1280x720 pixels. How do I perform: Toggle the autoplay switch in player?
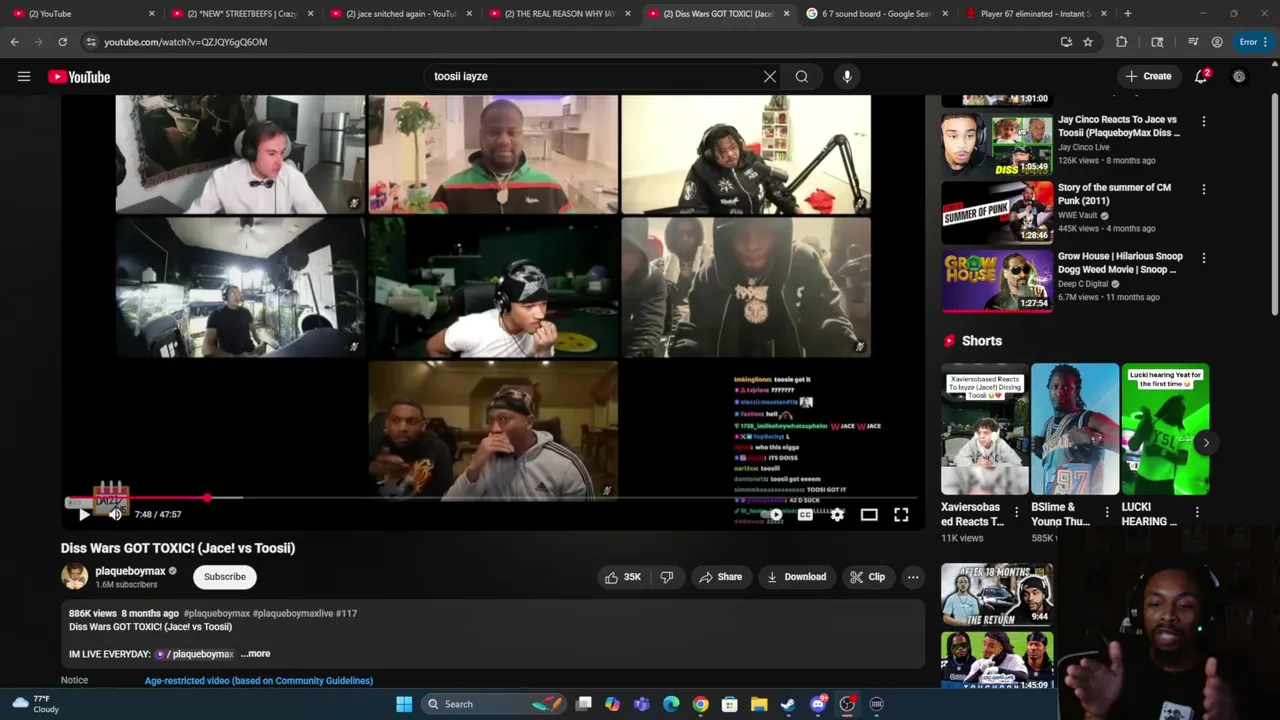pyautogui.click(x=774, y=515)
